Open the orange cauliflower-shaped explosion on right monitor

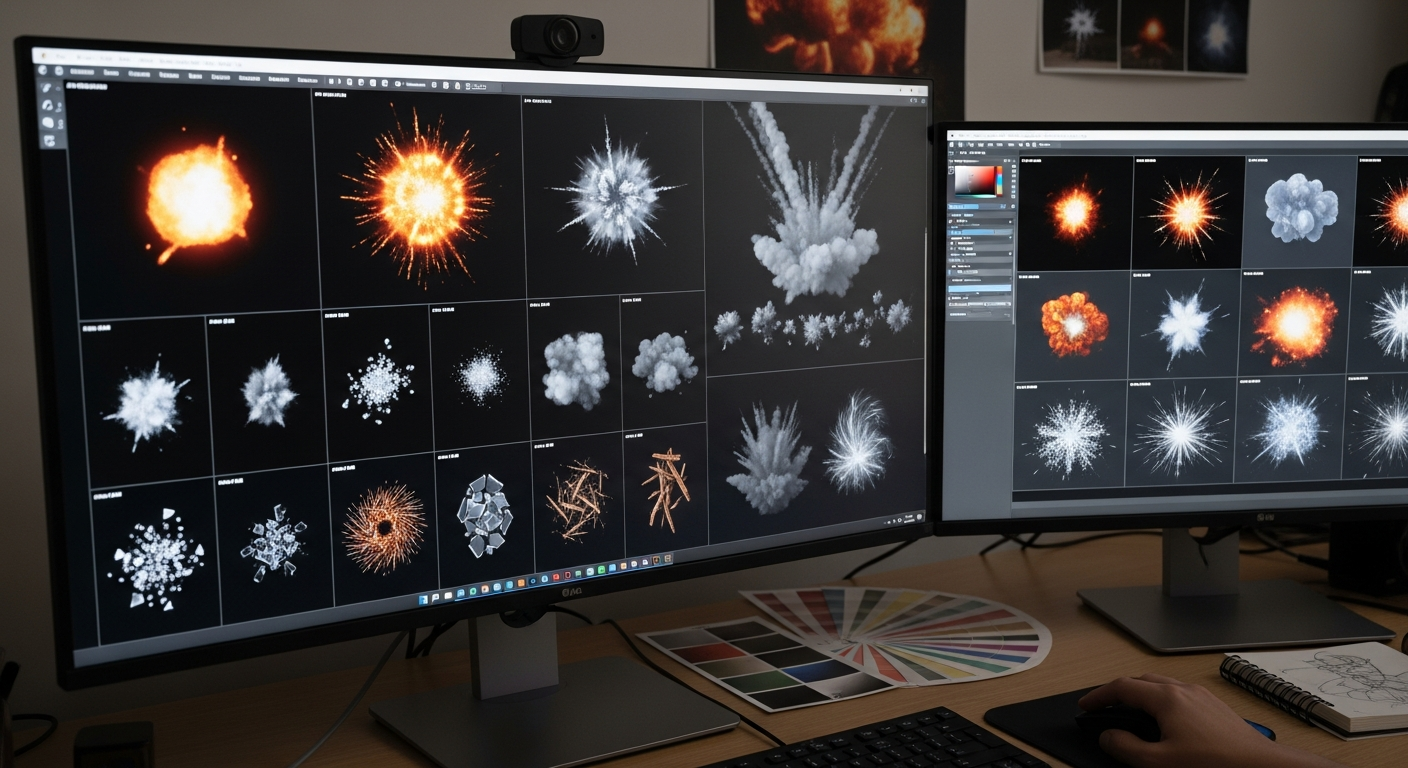[1075, 323]
